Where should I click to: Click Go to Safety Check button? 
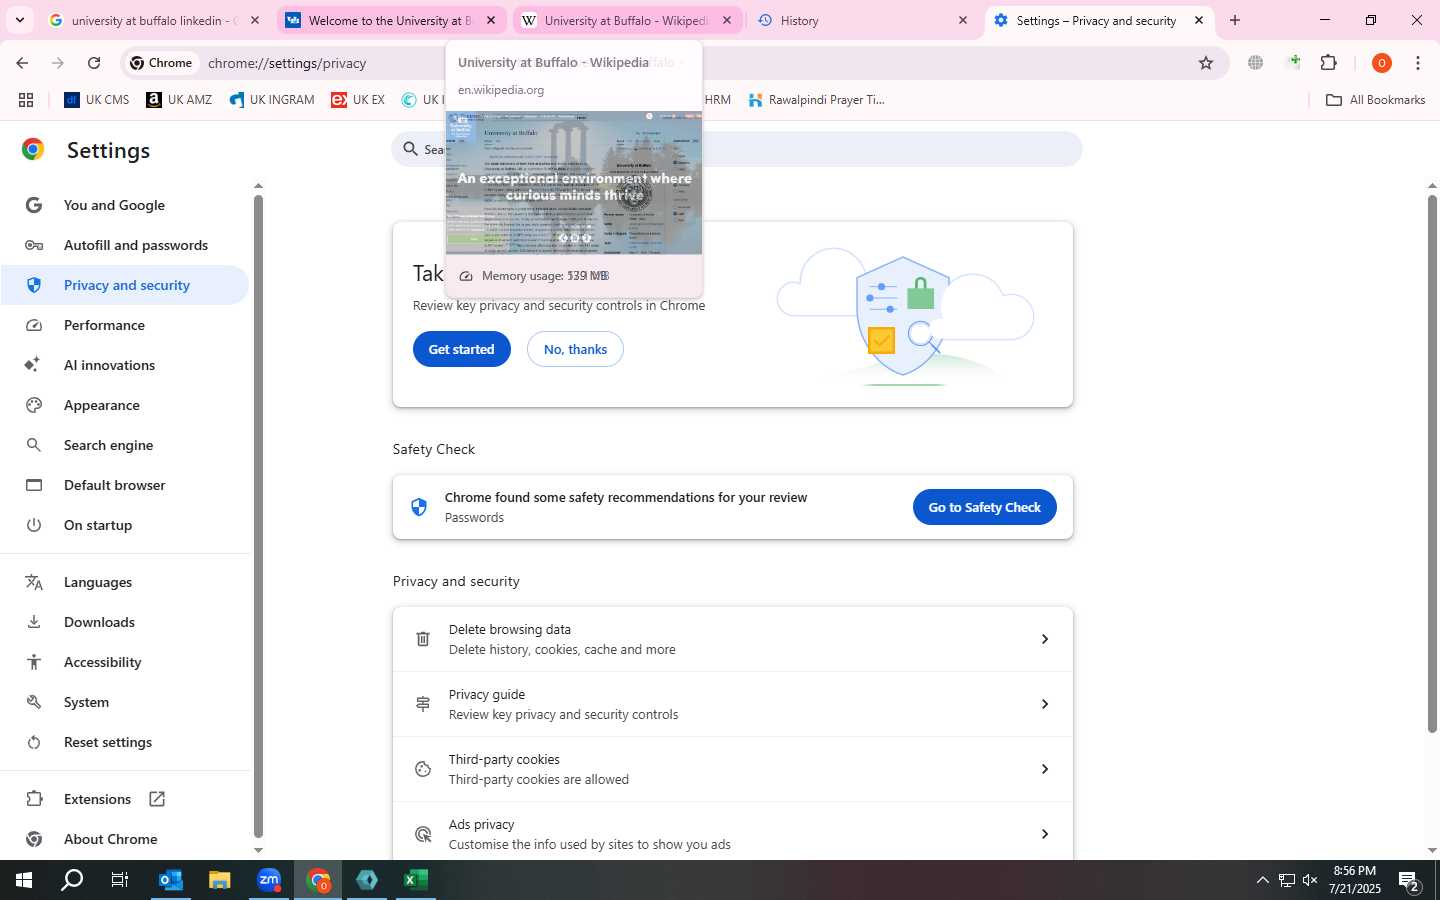click(x=984, y=507)
